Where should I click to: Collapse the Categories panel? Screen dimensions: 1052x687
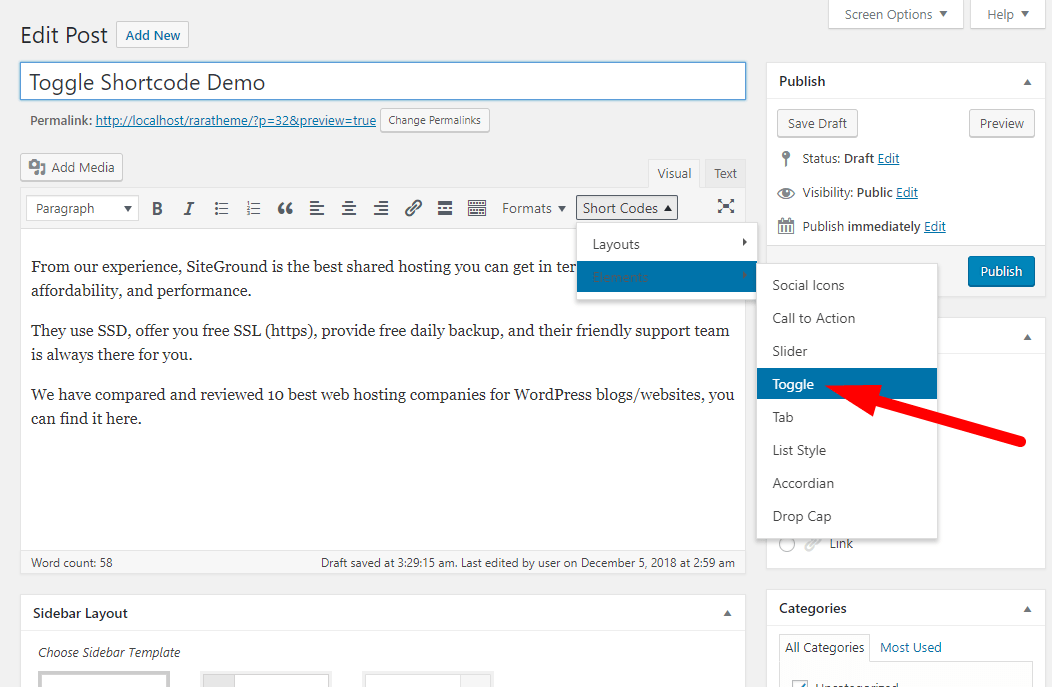click(x=1027, y=608)
